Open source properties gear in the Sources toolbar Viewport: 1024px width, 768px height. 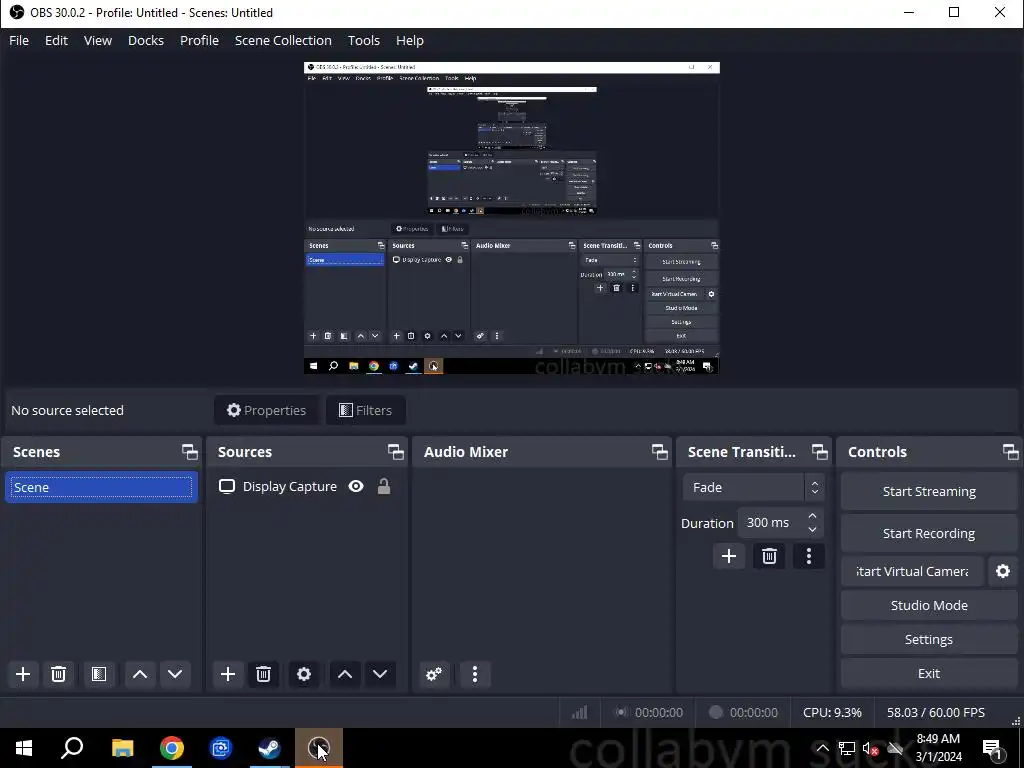304,674
